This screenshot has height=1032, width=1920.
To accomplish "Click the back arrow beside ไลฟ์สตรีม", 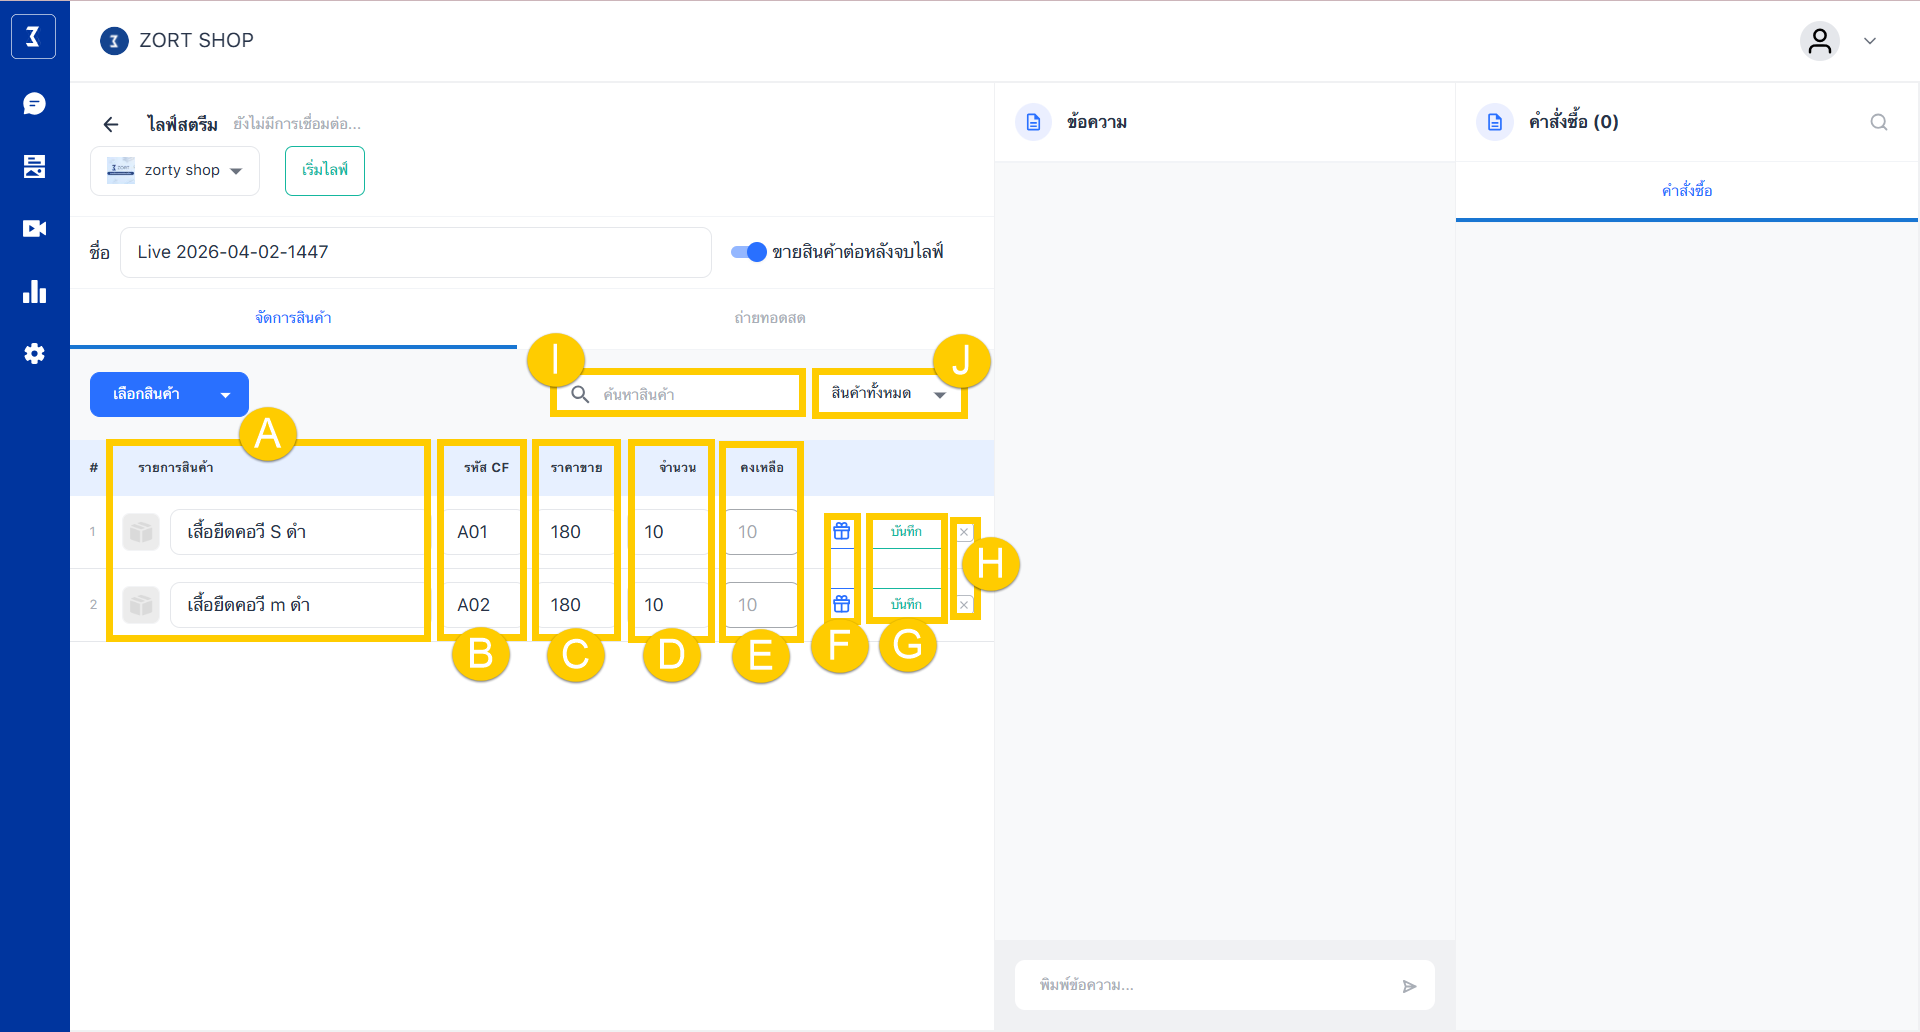I will click(x=111, y=124).
